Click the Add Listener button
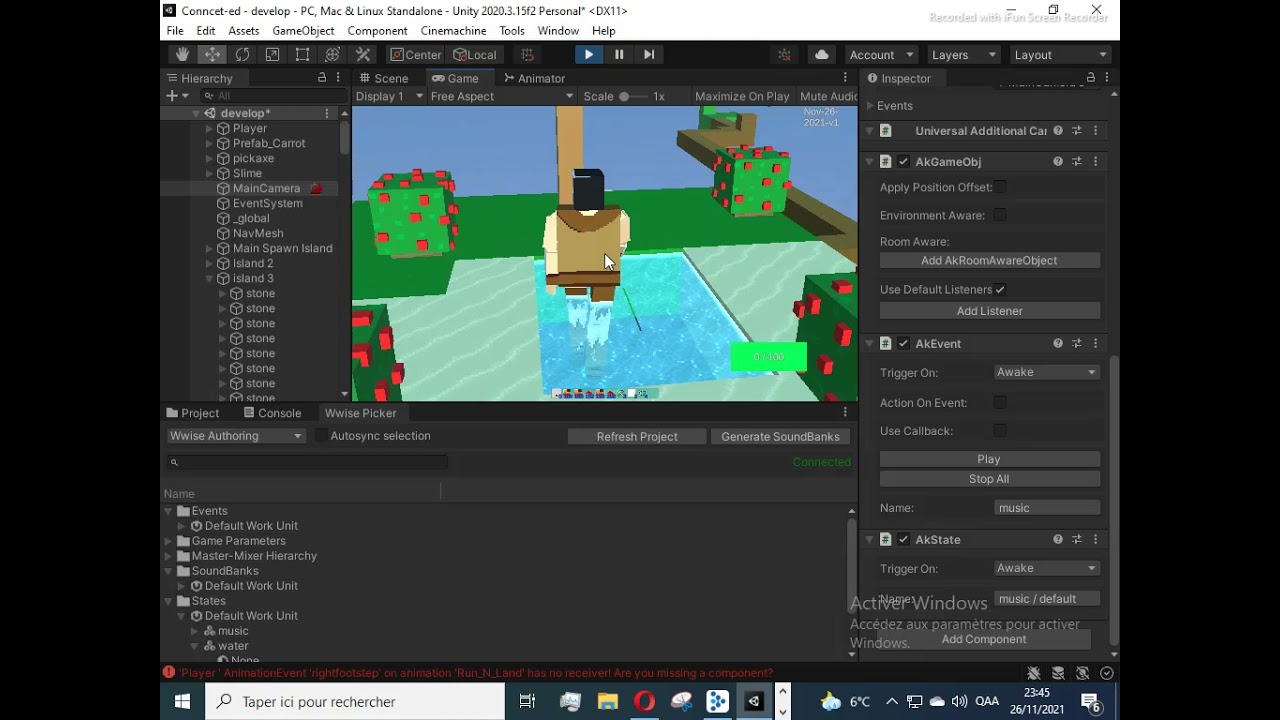The height and width of the screenshot is (720, 1280). (989, 311)
